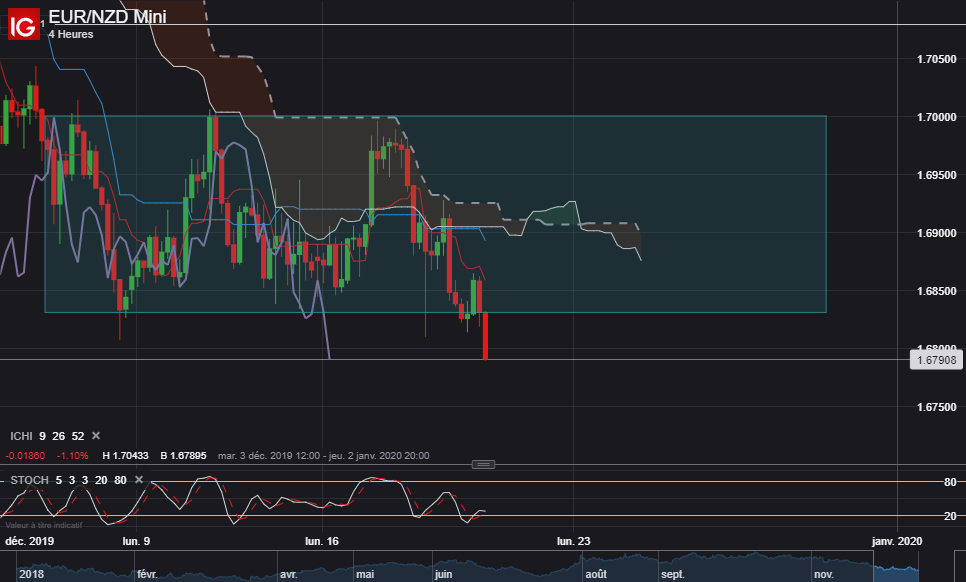Open ICHI 9 26 52 indicator settings
This screenshot has height=582, width=966.
point(47,436)
